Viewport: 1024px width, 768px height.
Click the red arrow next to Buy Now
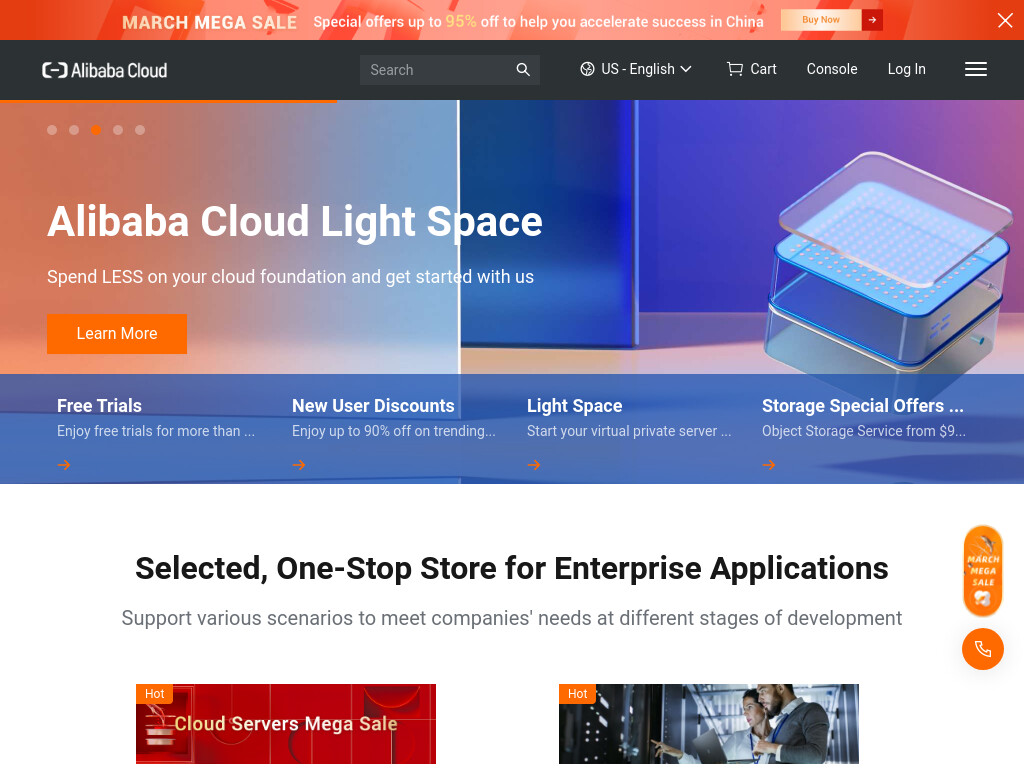(x=872, y=20)
